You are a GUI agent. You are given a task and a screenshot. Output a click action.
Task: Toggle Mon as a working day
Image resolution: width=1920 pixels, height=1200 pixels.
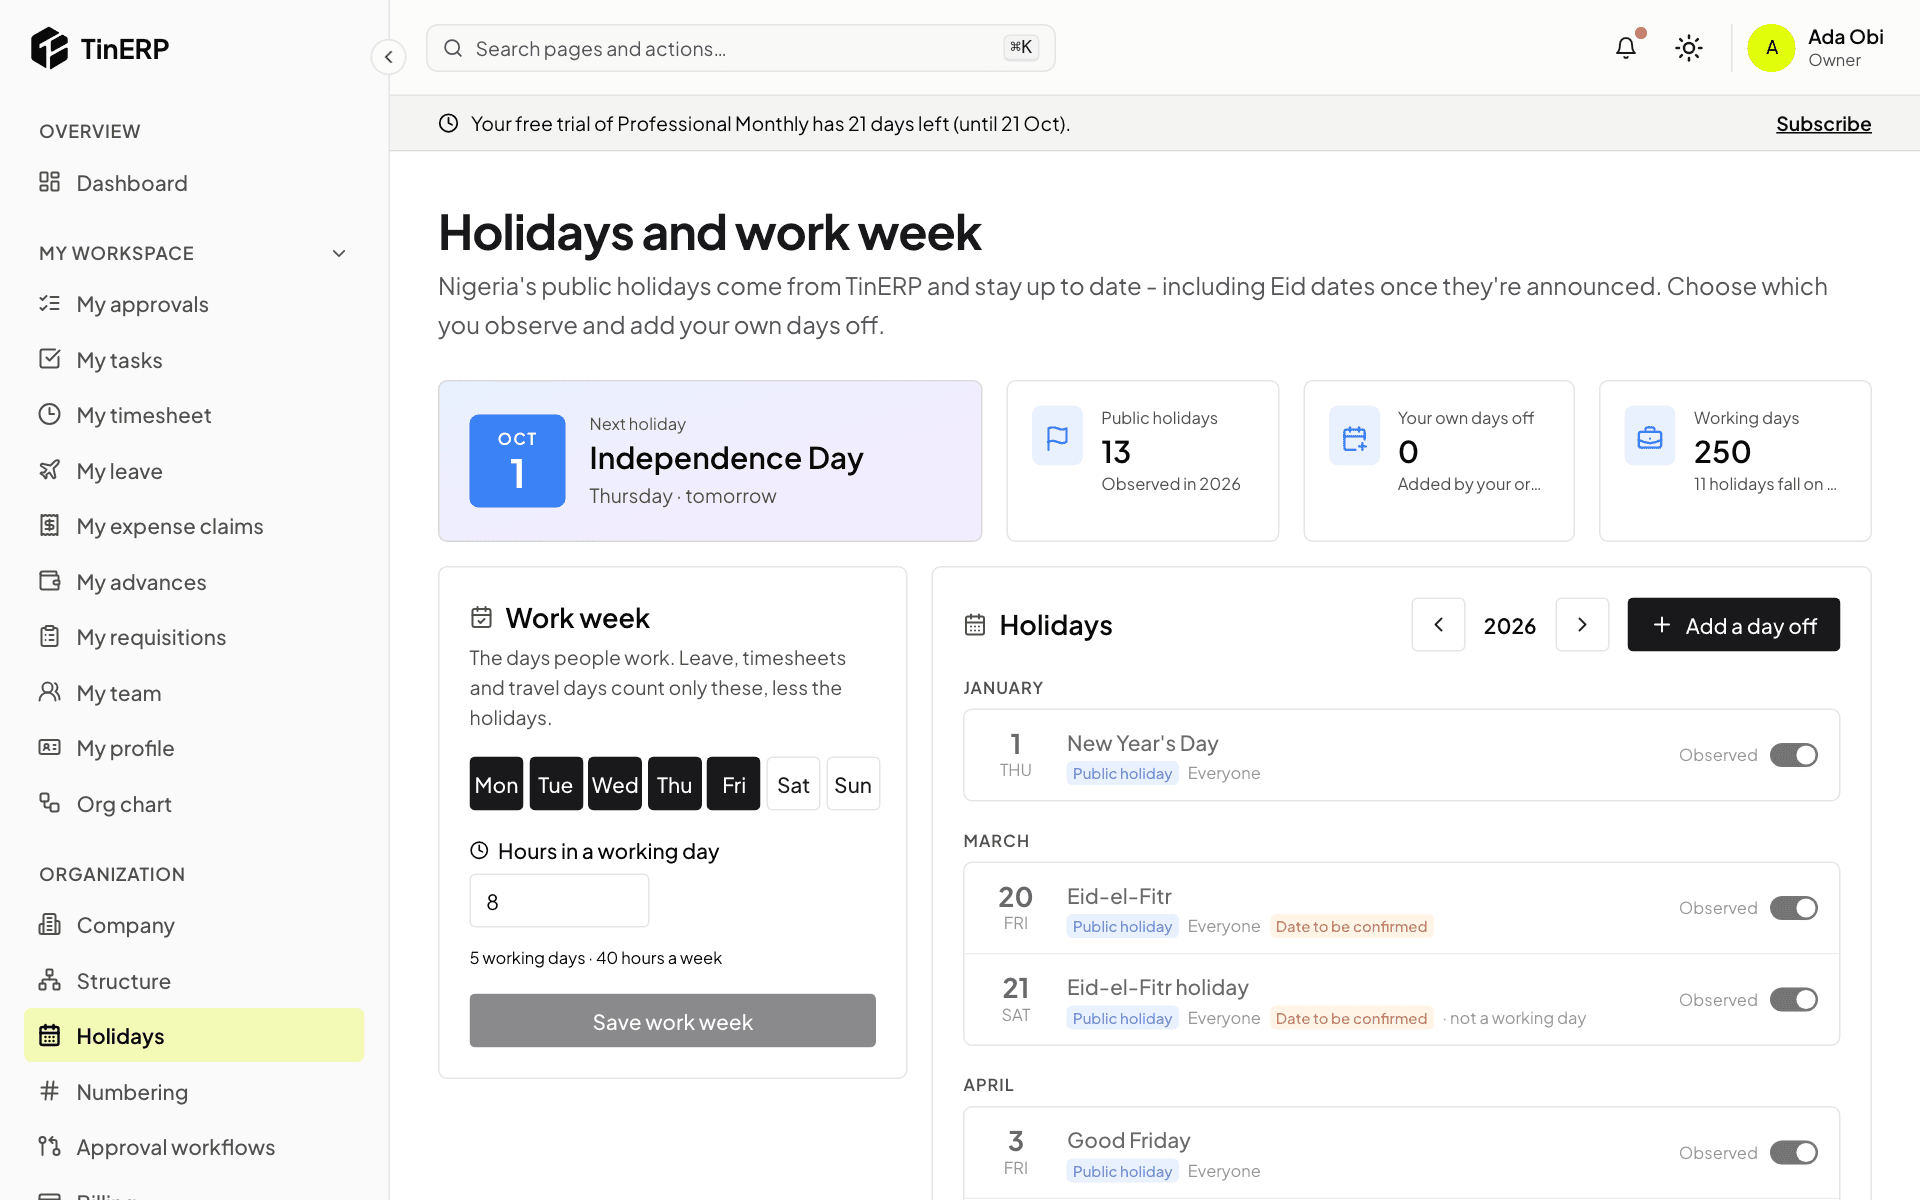[x=496, y=784]
